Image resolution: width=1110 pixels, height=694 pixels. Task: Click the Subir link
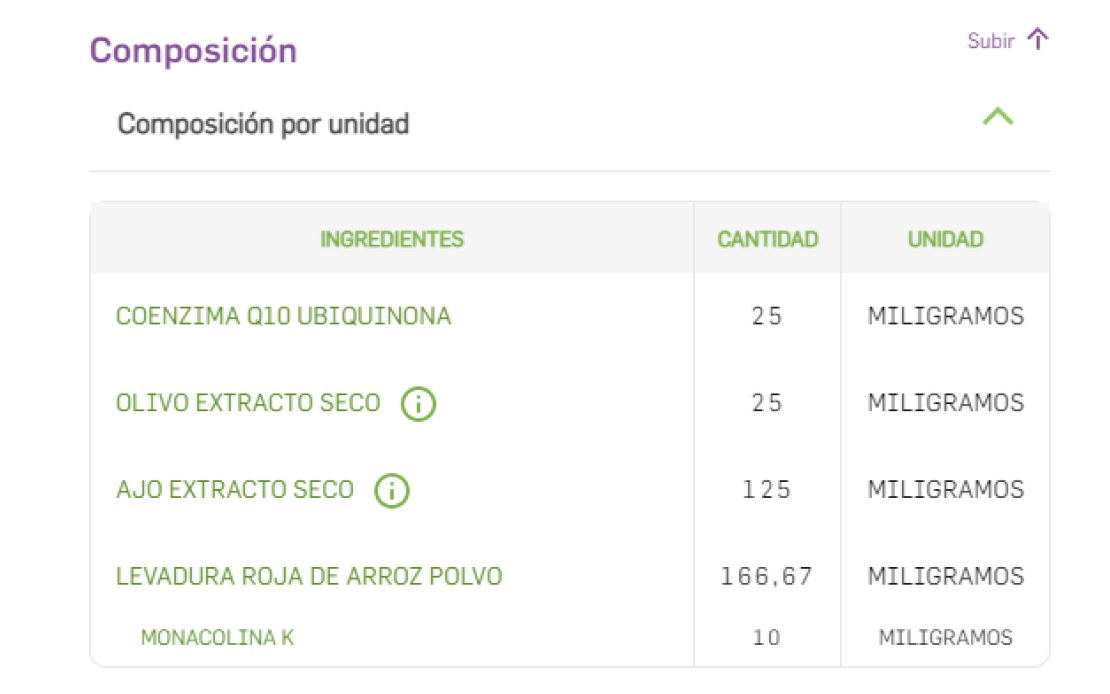click(x=990, y=41)
